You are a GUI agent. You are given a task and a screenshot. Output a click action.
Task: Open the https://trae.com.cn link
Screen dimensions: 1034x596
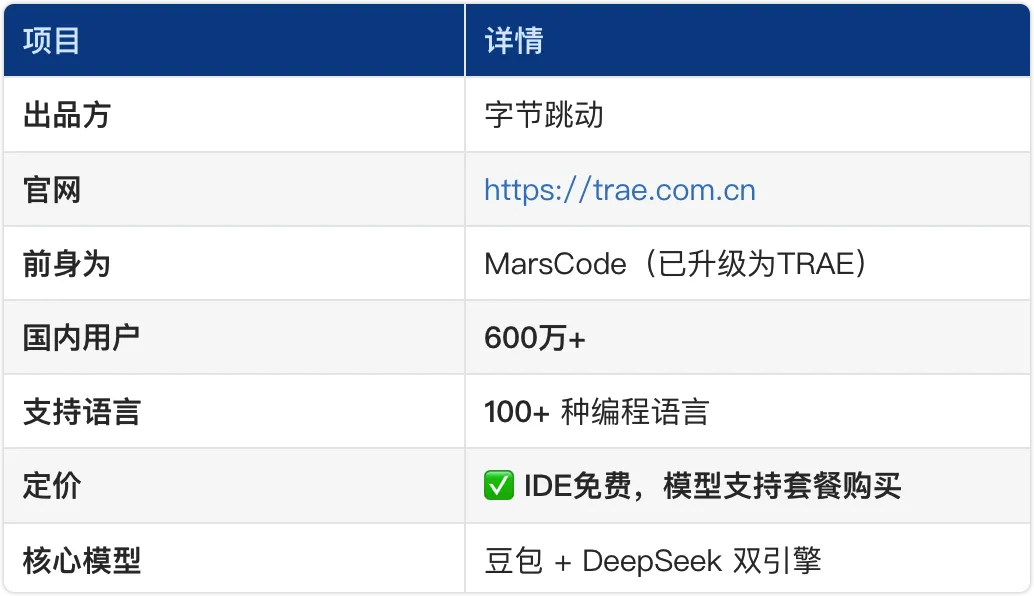click(619, 190)
